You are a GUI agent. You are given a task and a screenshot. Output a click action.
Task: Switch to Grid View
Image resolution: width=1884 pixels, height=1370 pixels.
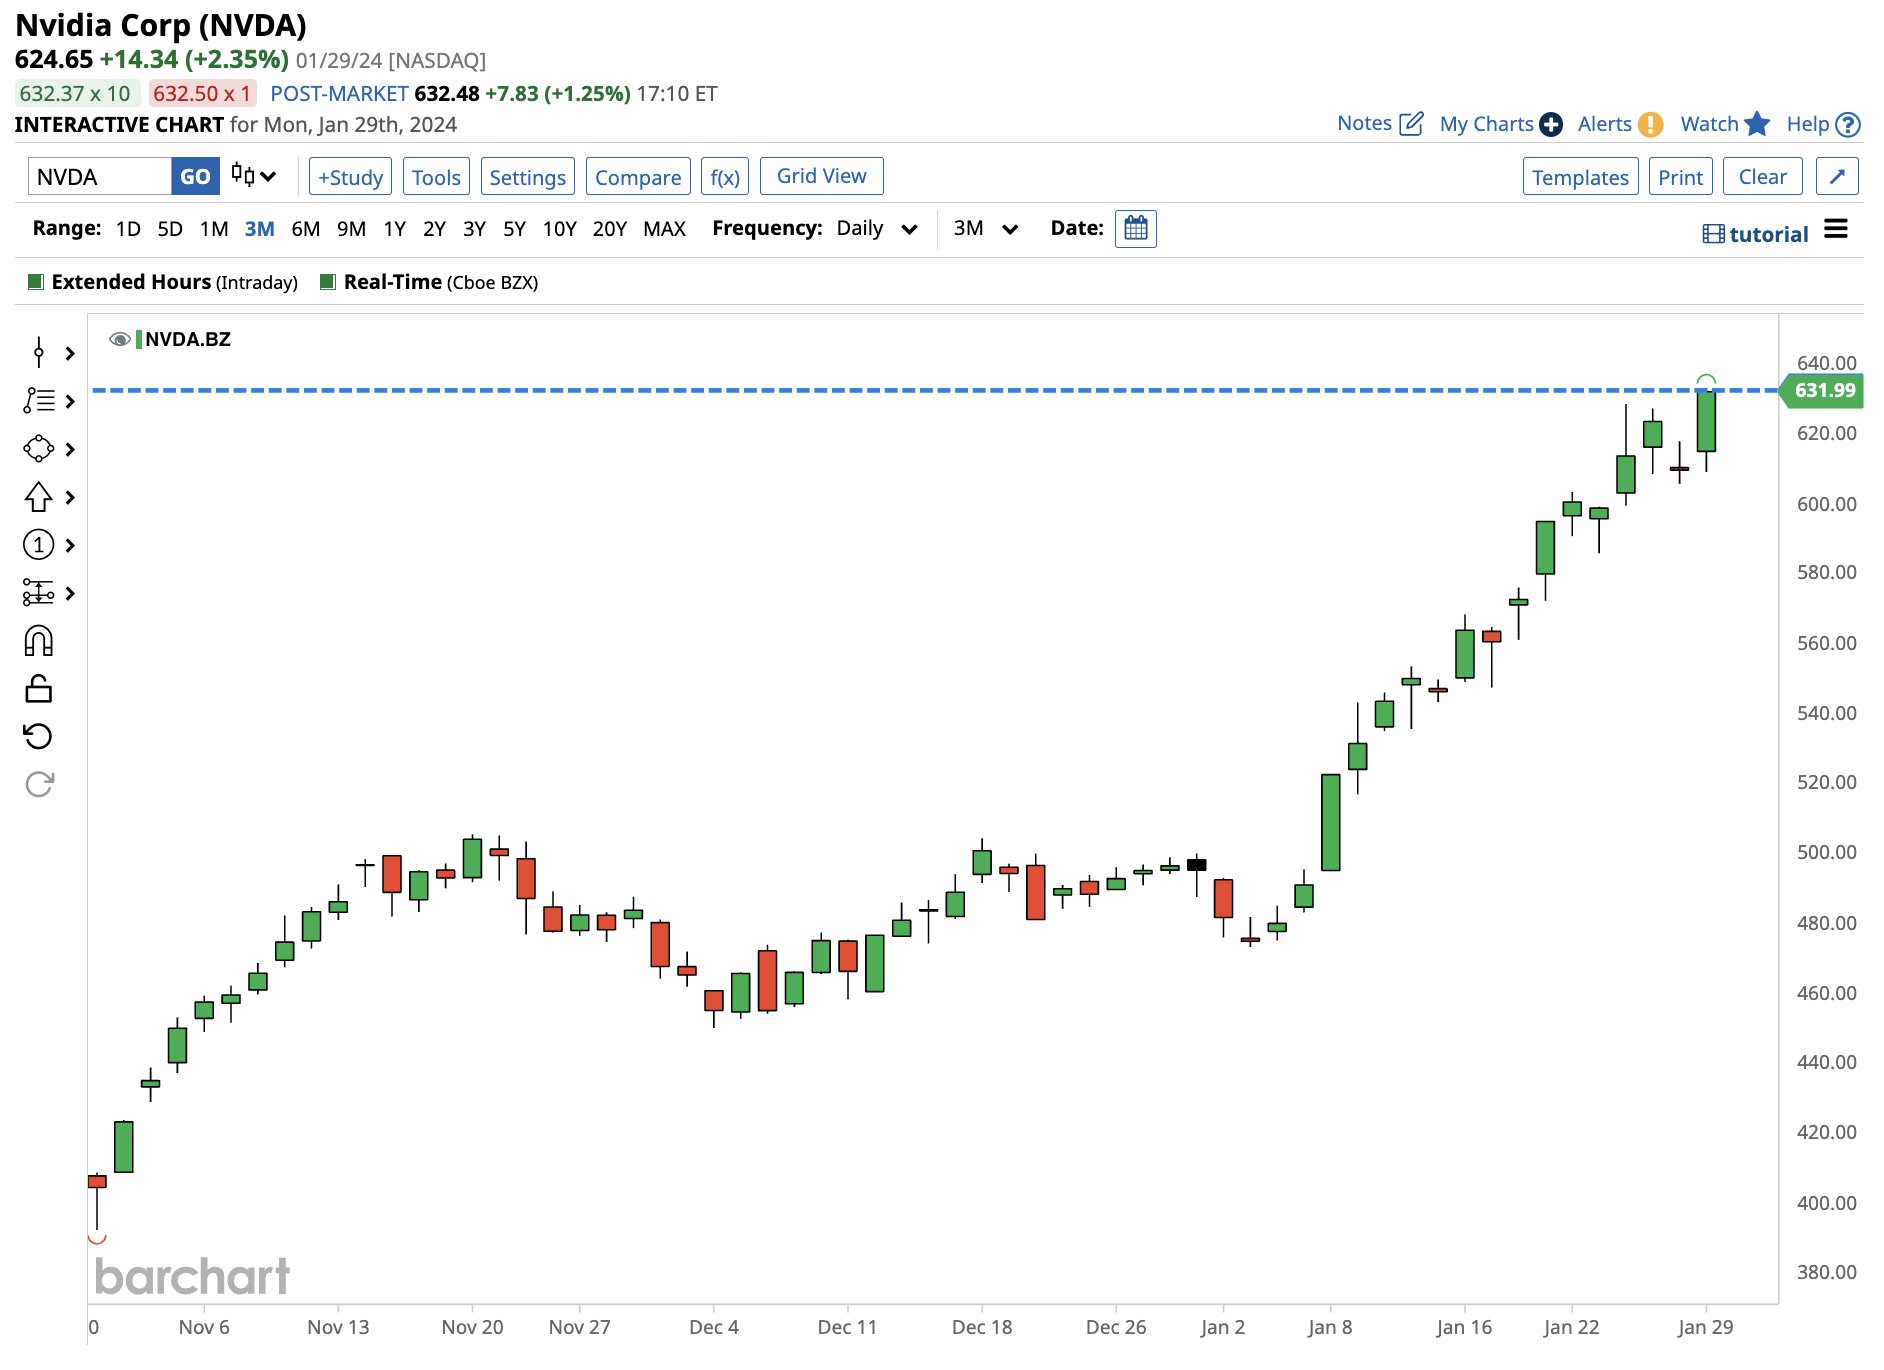click(x=822, y=176)
